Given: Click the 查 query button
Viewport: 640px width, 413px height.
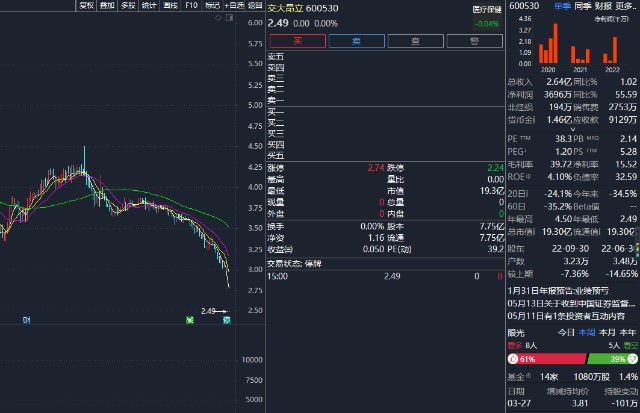Looking at the screenshot, I should pos(416,41).
